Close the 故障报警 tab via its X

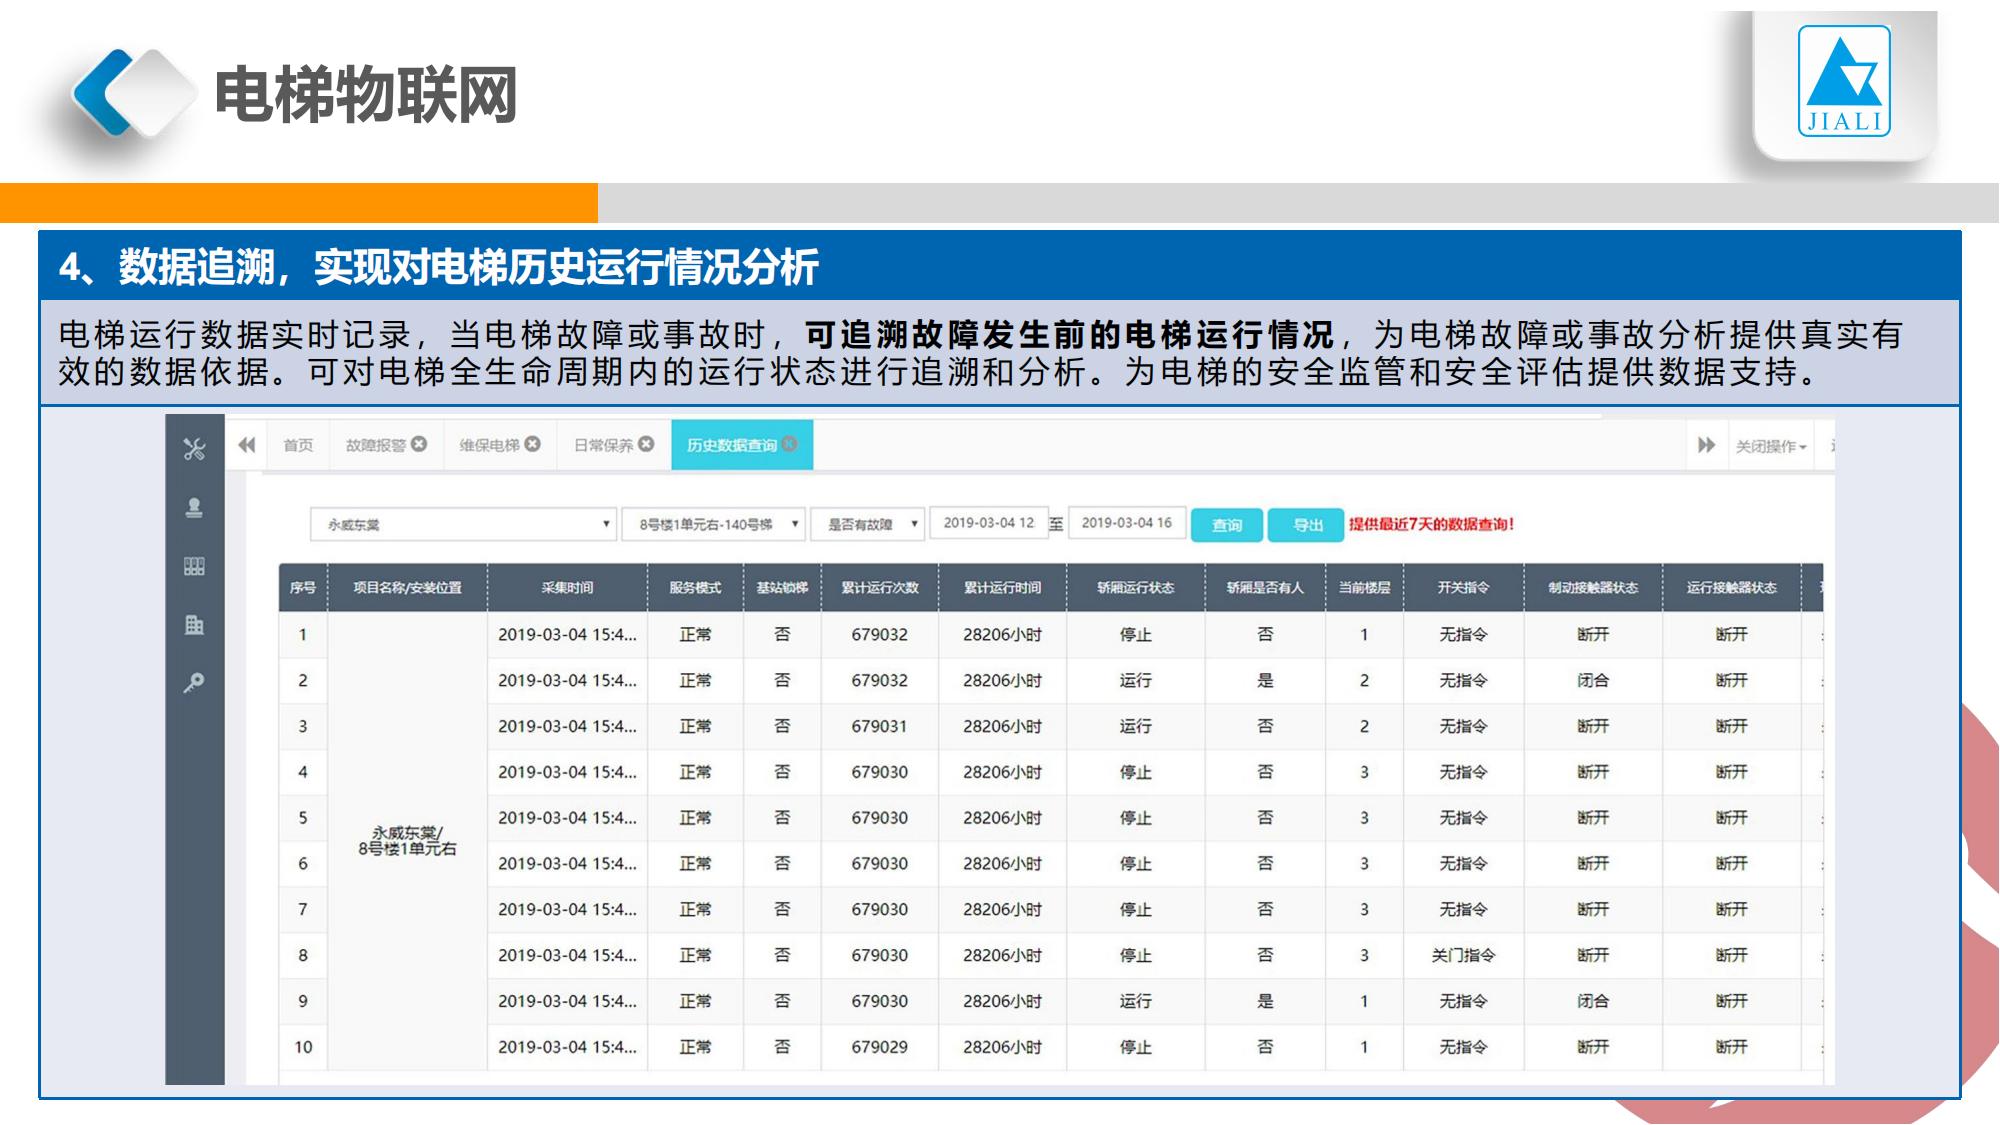tap(419, 444)
